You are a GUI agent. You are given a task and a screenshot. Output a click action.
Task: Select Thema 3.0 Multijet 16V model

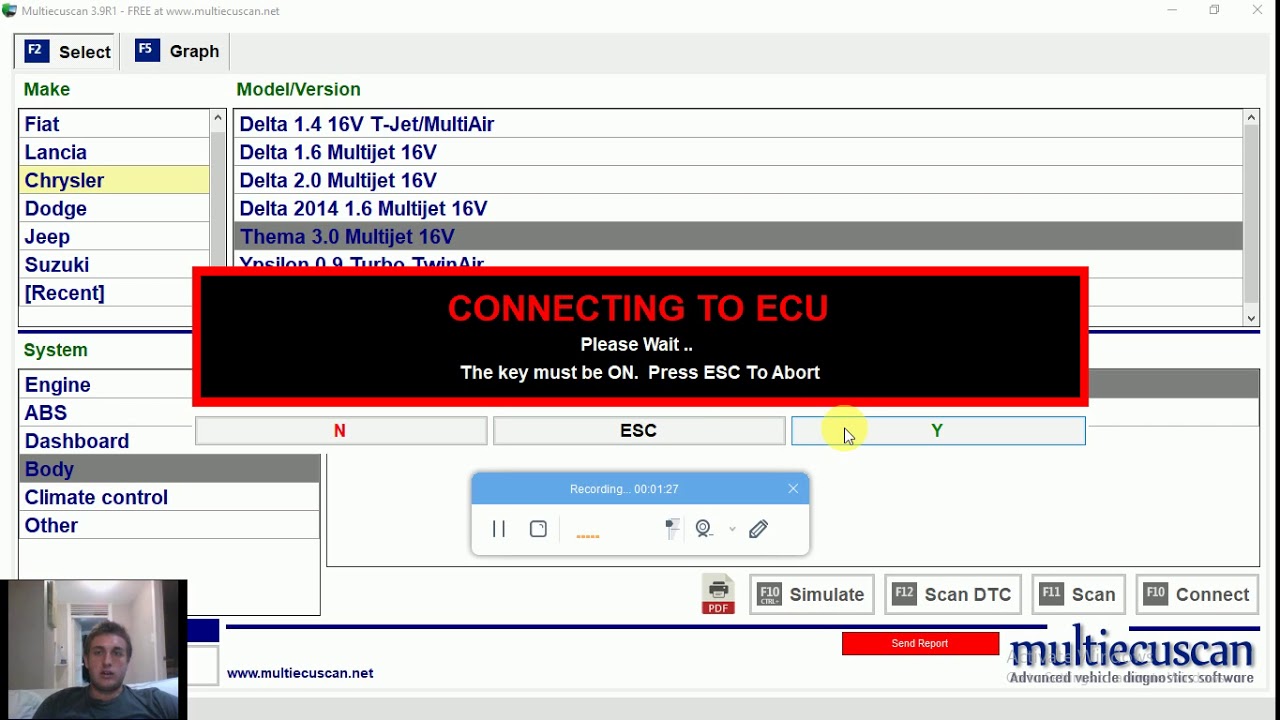pos(738,236)
